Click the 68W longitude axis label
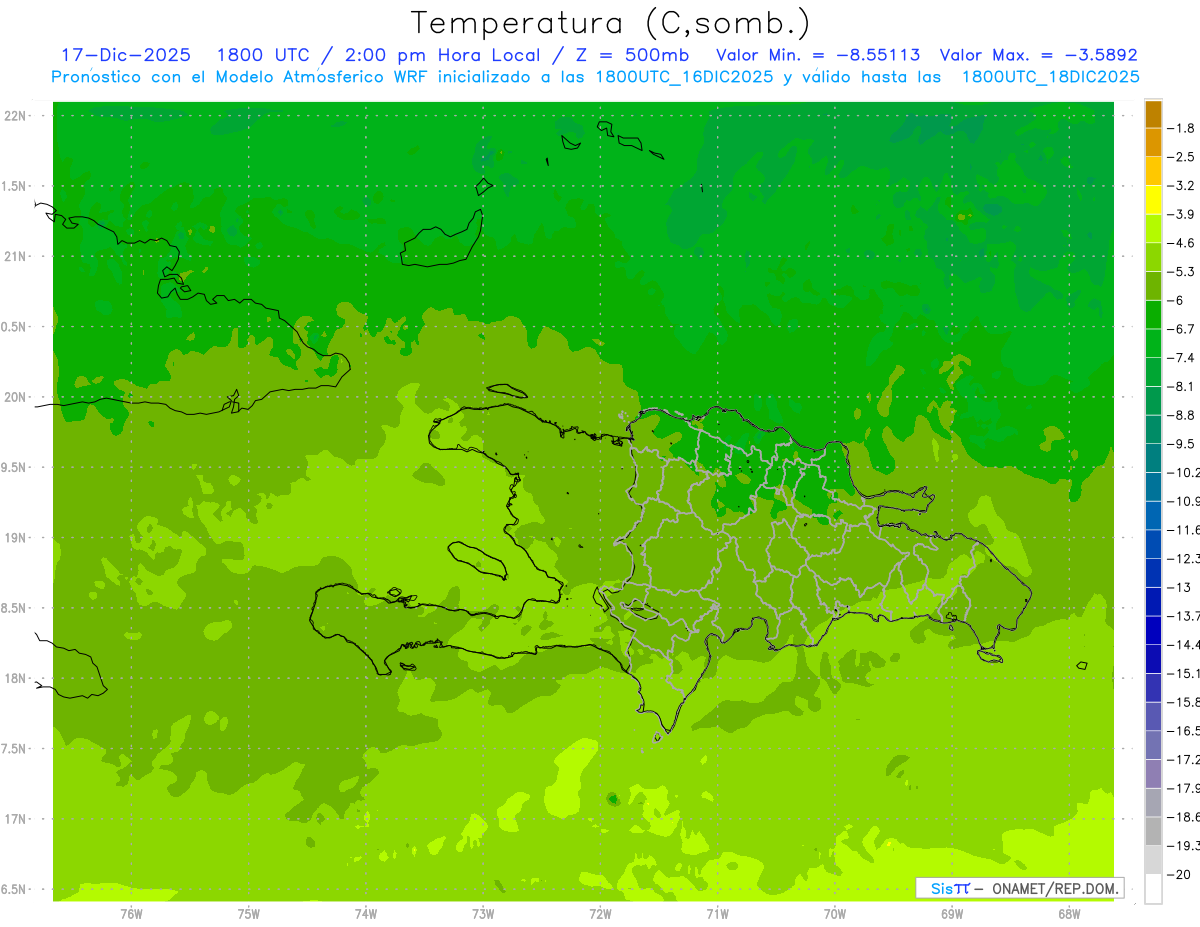 [1069, 913]
